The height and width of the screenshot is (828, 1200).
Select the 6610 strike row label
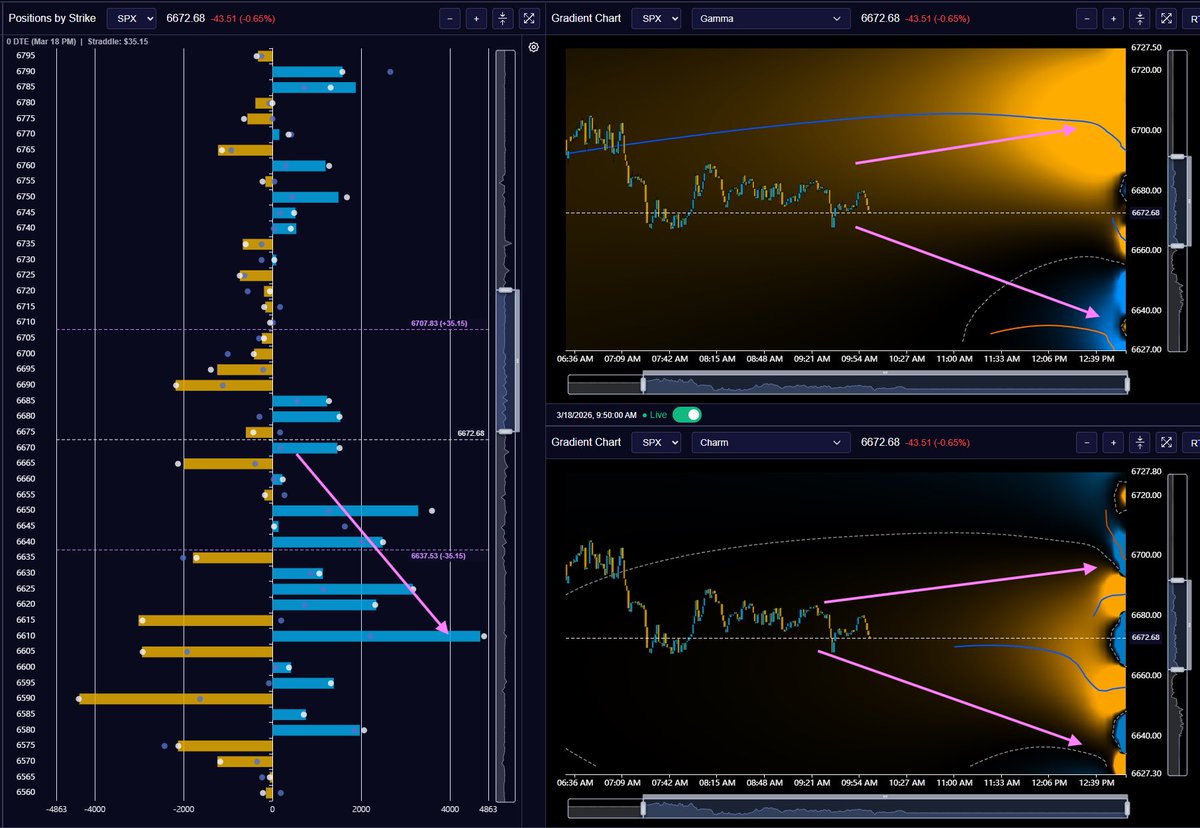(26, 636)
